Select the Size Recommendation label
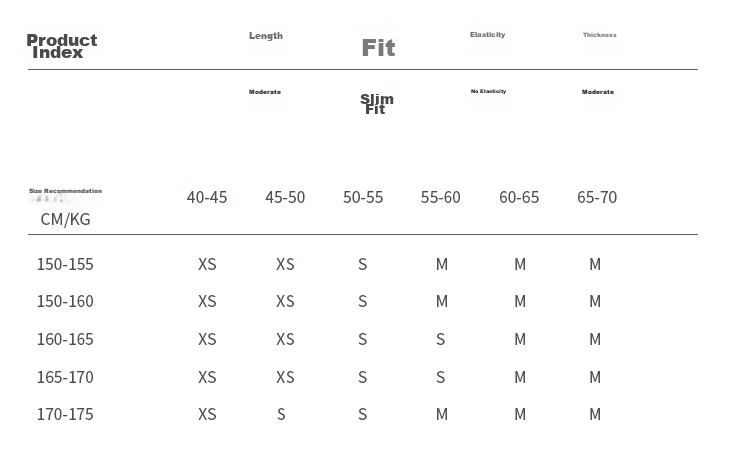Screen dimensions: 750x465 (x=66, y=191)
